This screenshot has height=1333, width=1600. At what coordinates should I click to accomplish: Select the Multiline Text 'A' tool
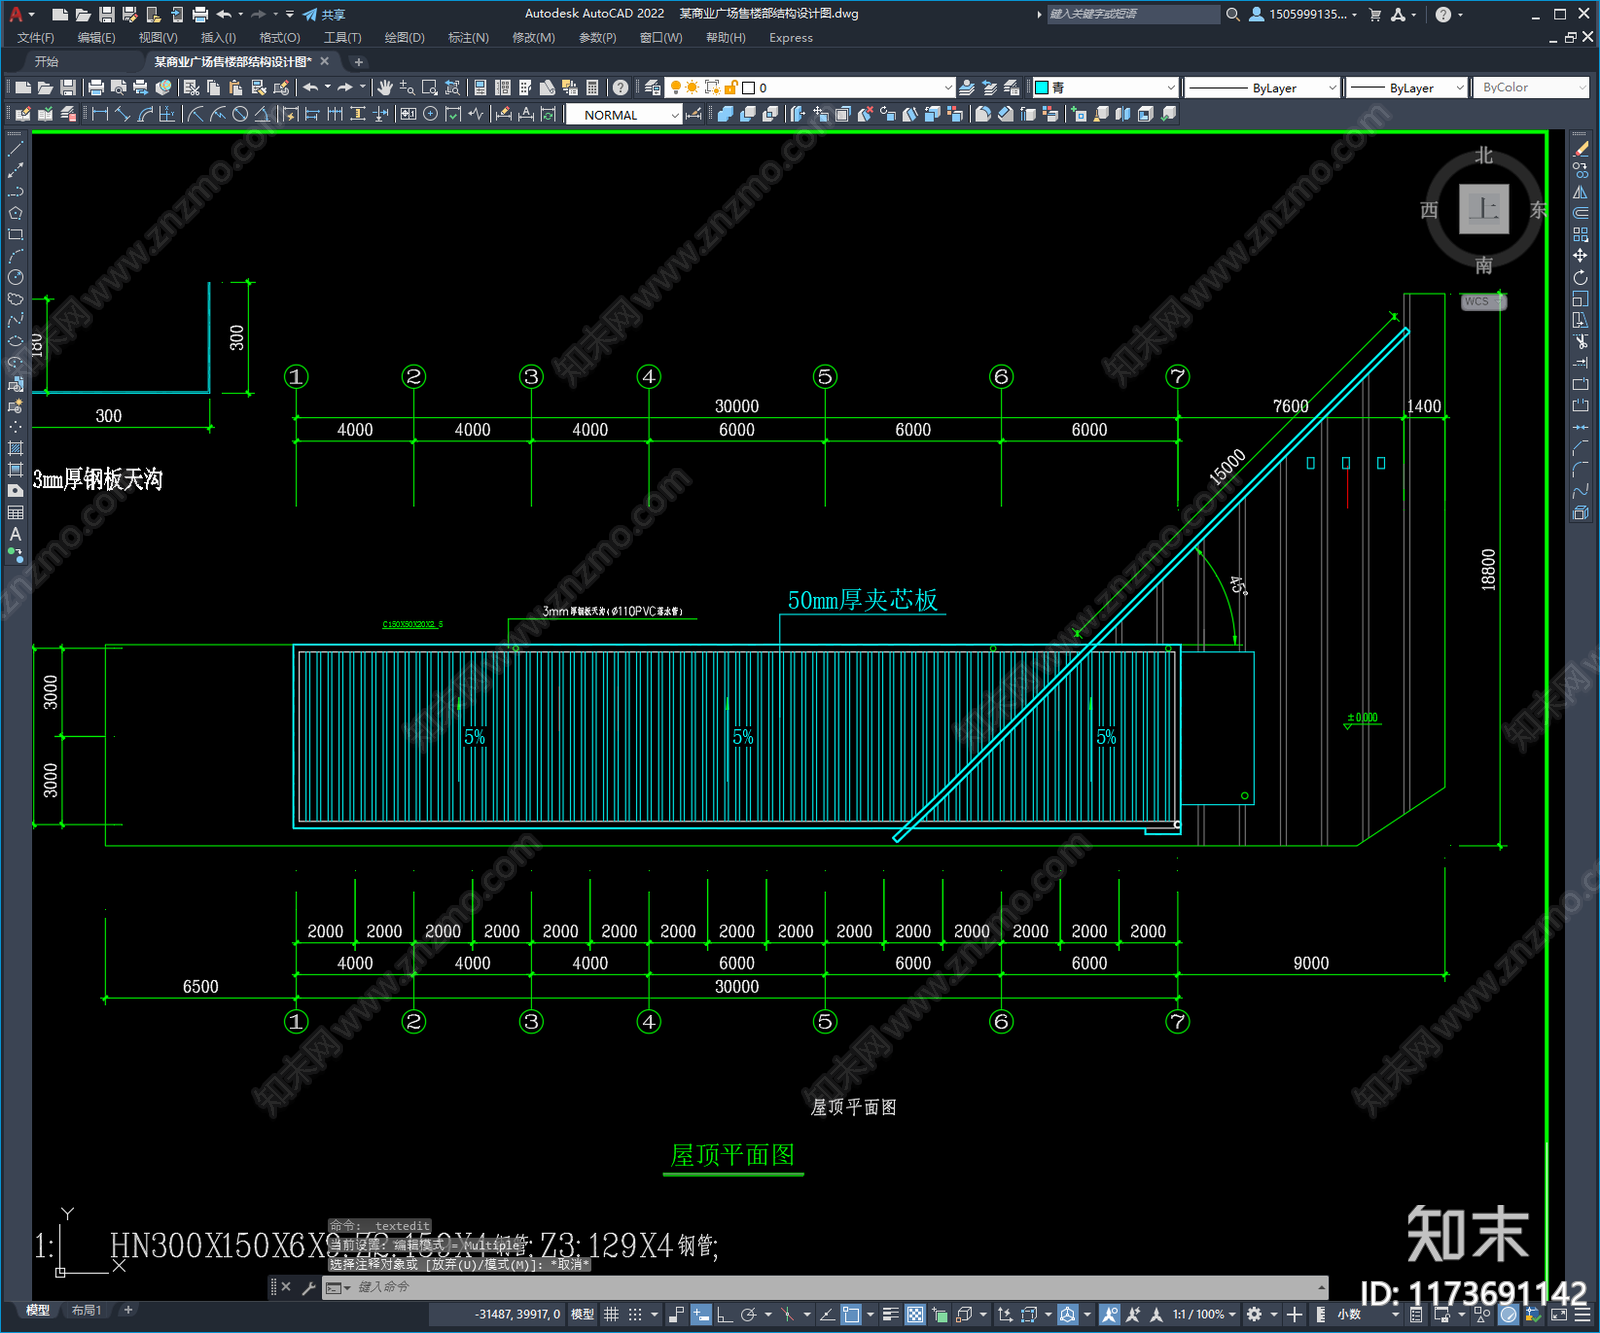pos(15,534)
